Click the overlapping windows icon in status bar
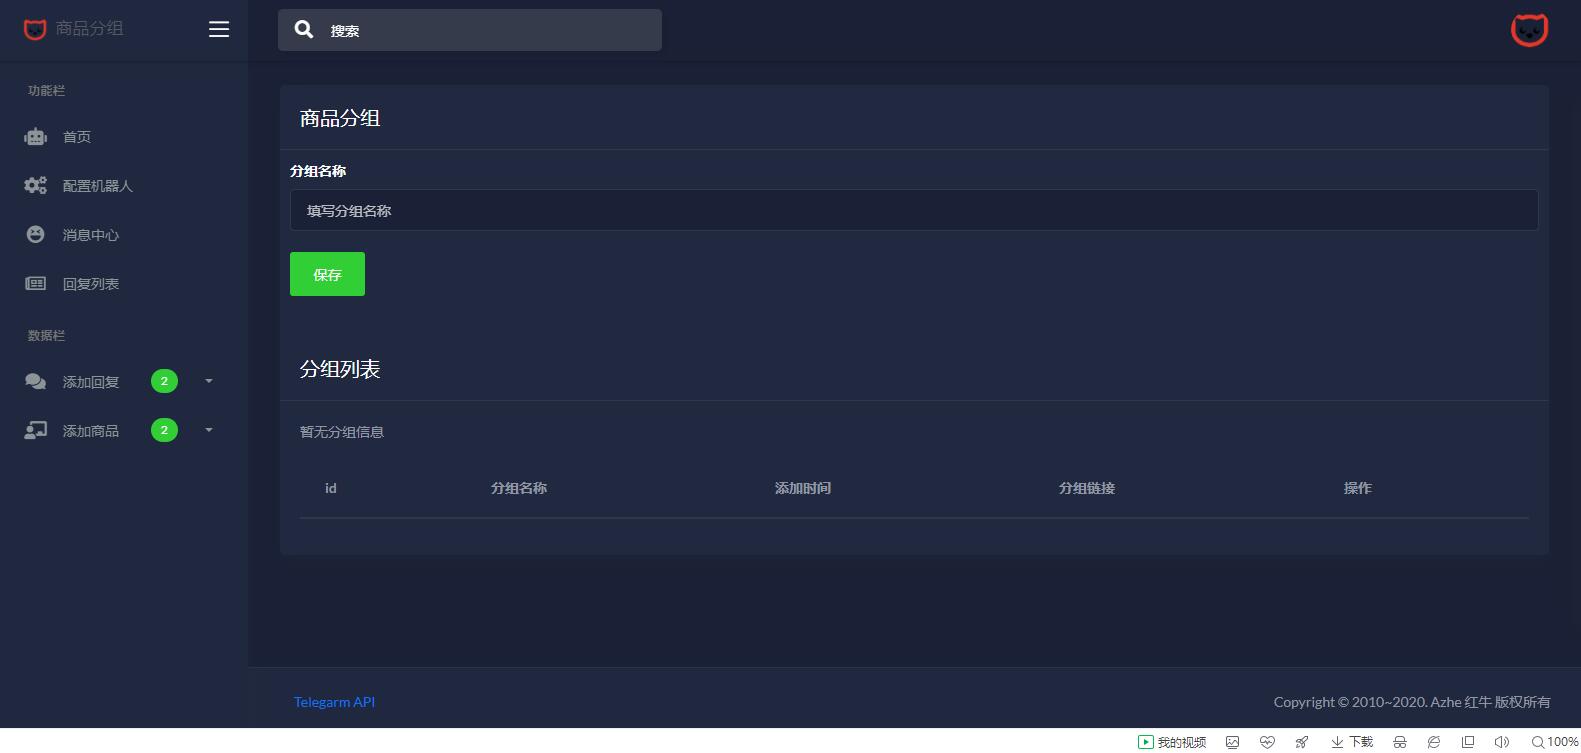Image resolution: width=1581 pixels, height=753 pixels. point(1468,742)
